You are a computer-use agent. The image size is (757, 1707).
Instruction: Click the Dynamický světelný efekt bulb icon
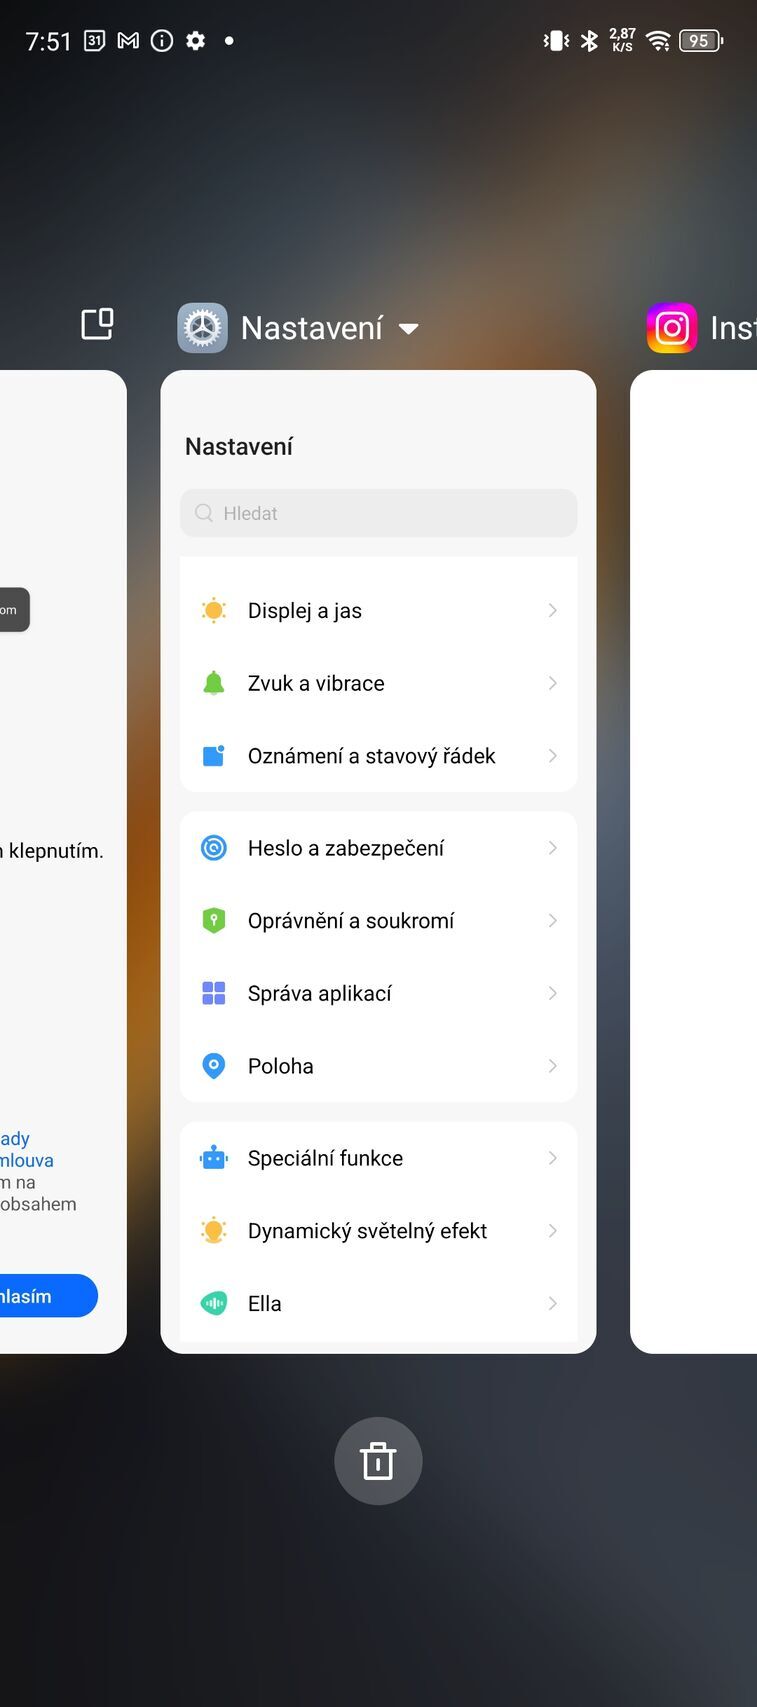(x=214, y=1231)
